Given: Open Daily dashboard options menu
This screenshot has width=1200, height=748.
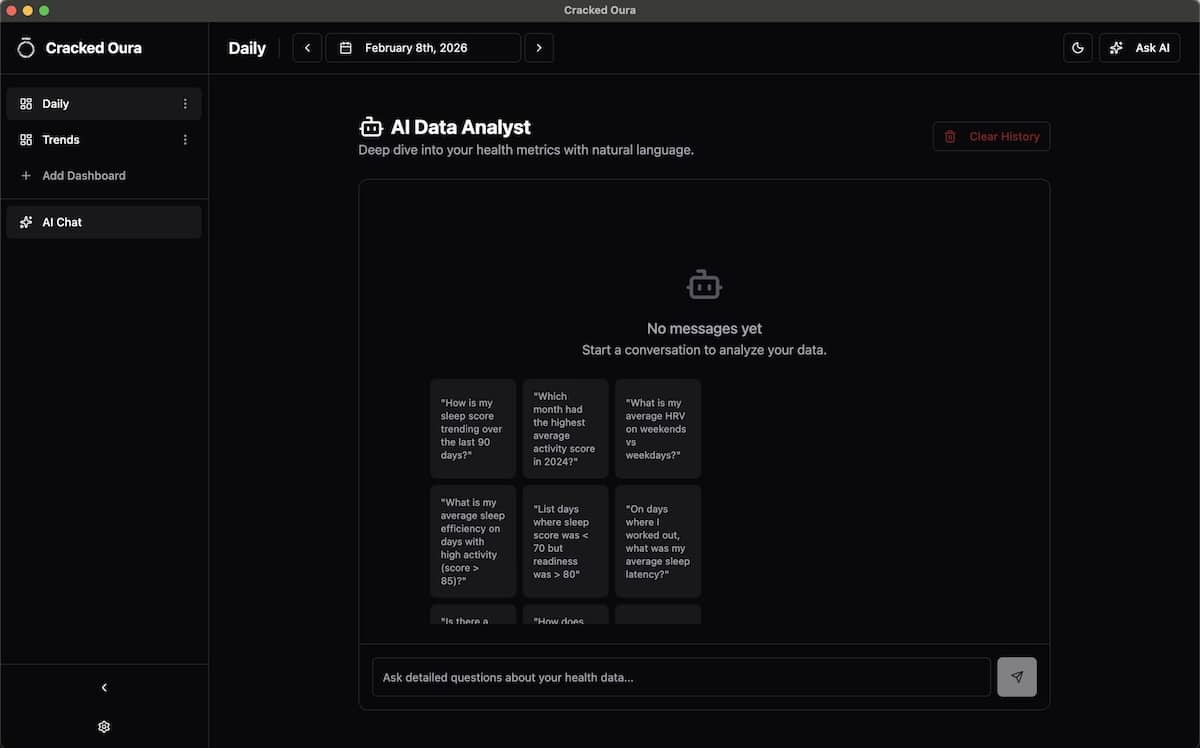Looking at the screenshot, I should [x=185, y=104].
